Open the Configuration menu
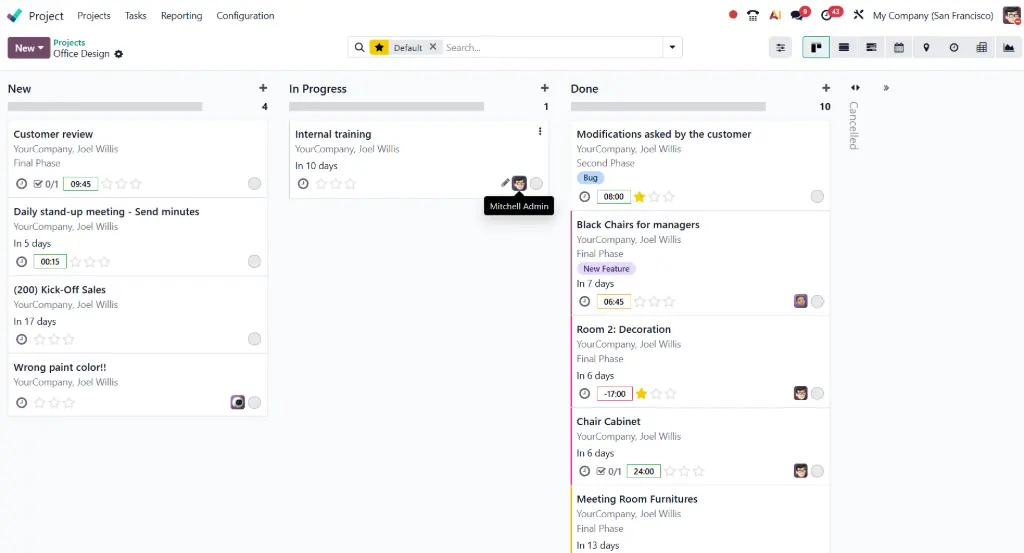 (x=246, y=16)
